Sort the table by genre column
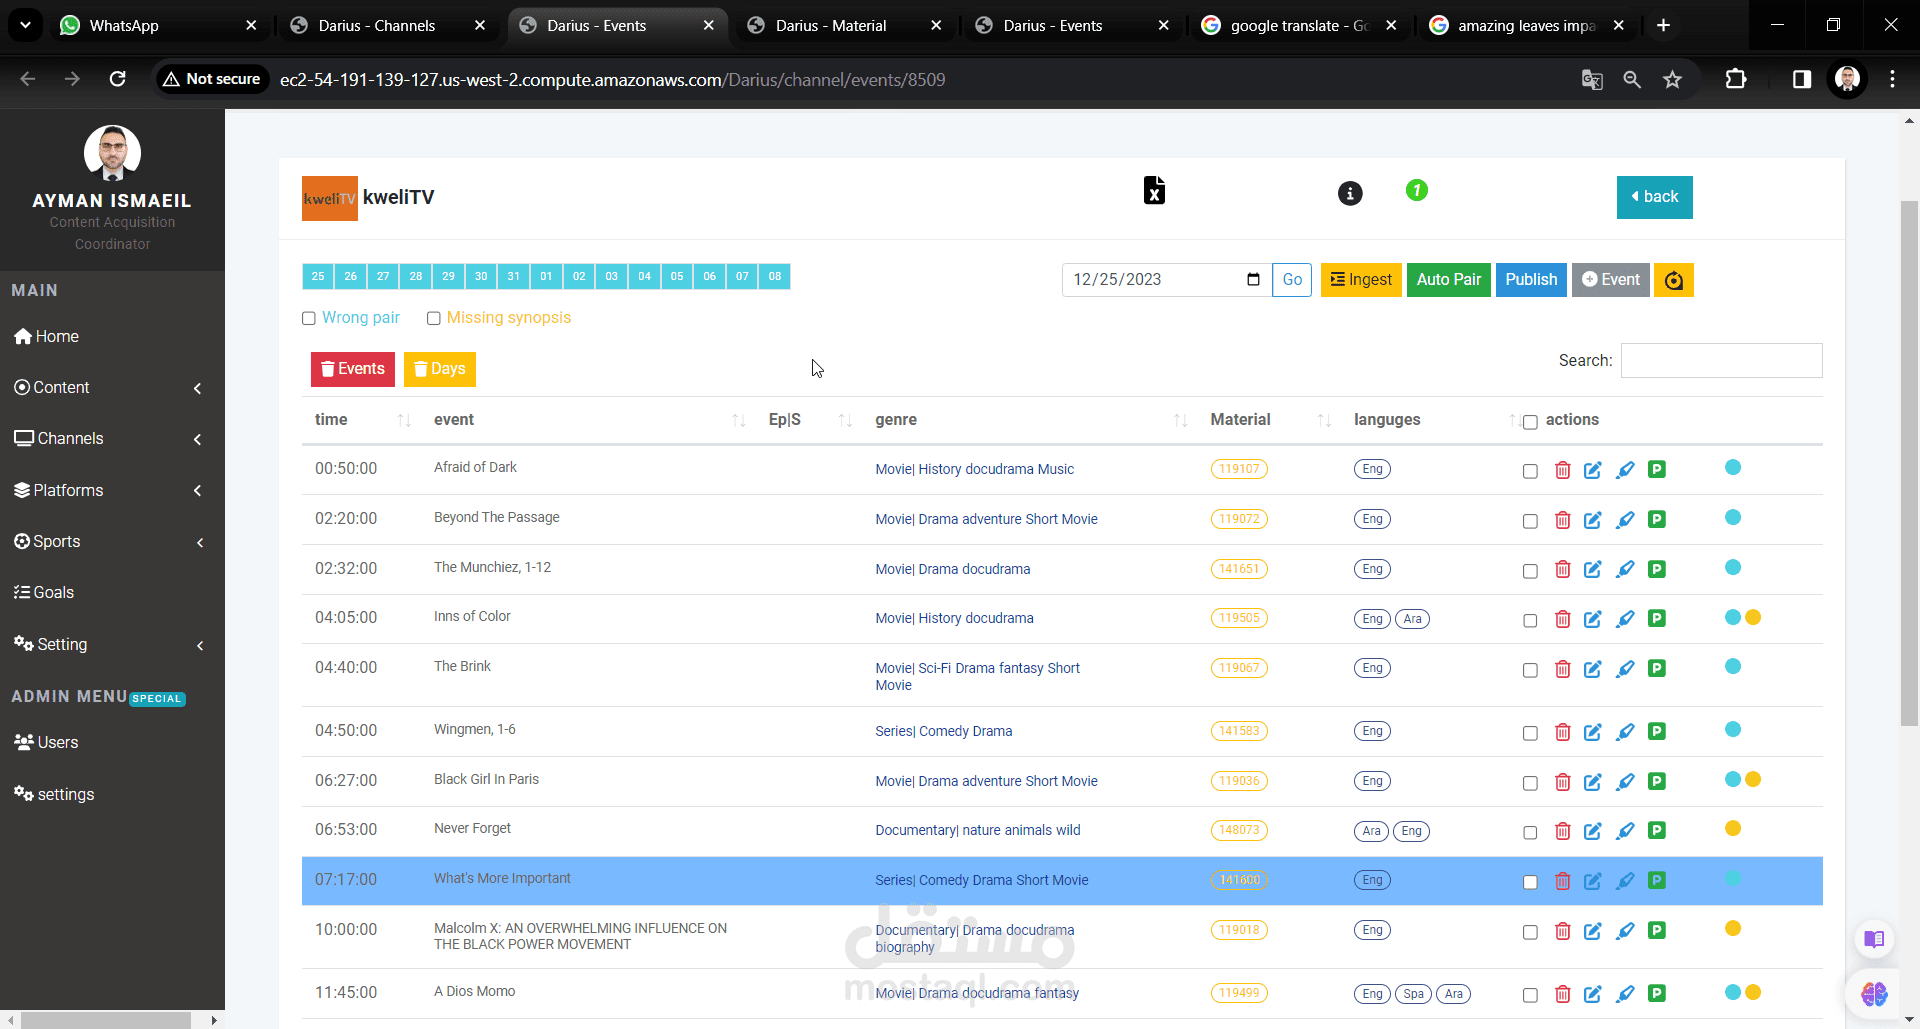Image resolution: width=1920 pixels, height=1029 pixels. tap(1030, 420)
